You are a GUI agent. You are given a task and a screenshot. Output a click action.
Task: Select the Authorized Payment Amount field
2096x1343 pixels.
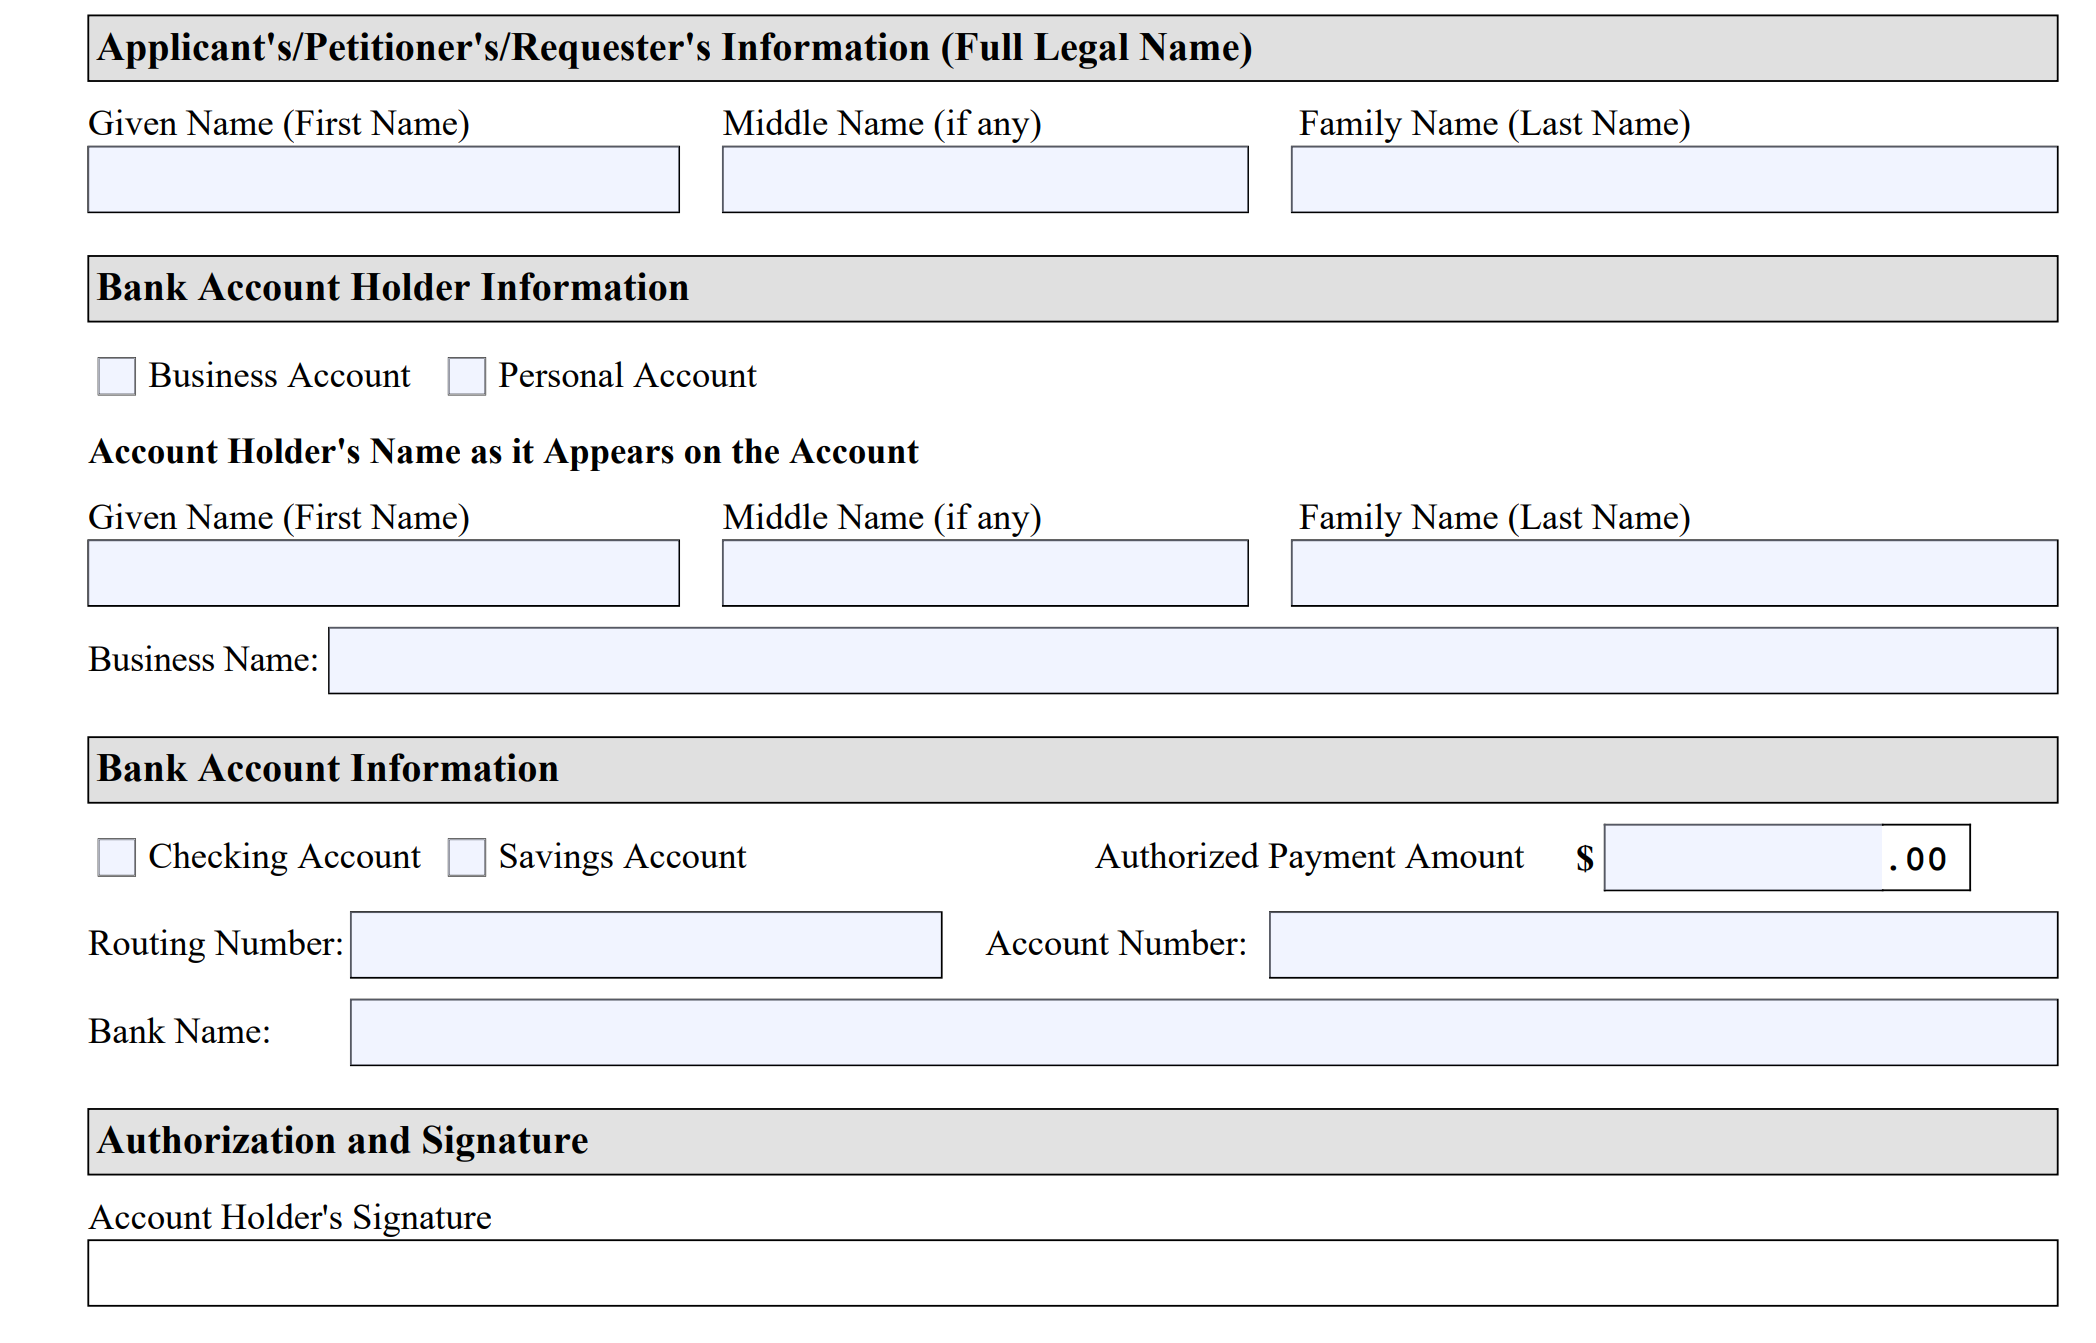click(x=1744, y=858)
